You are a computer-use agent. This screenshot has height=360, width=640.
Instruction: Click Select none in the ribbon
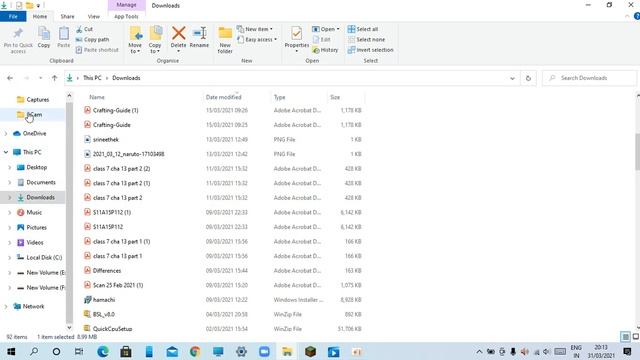pos(367,40)
